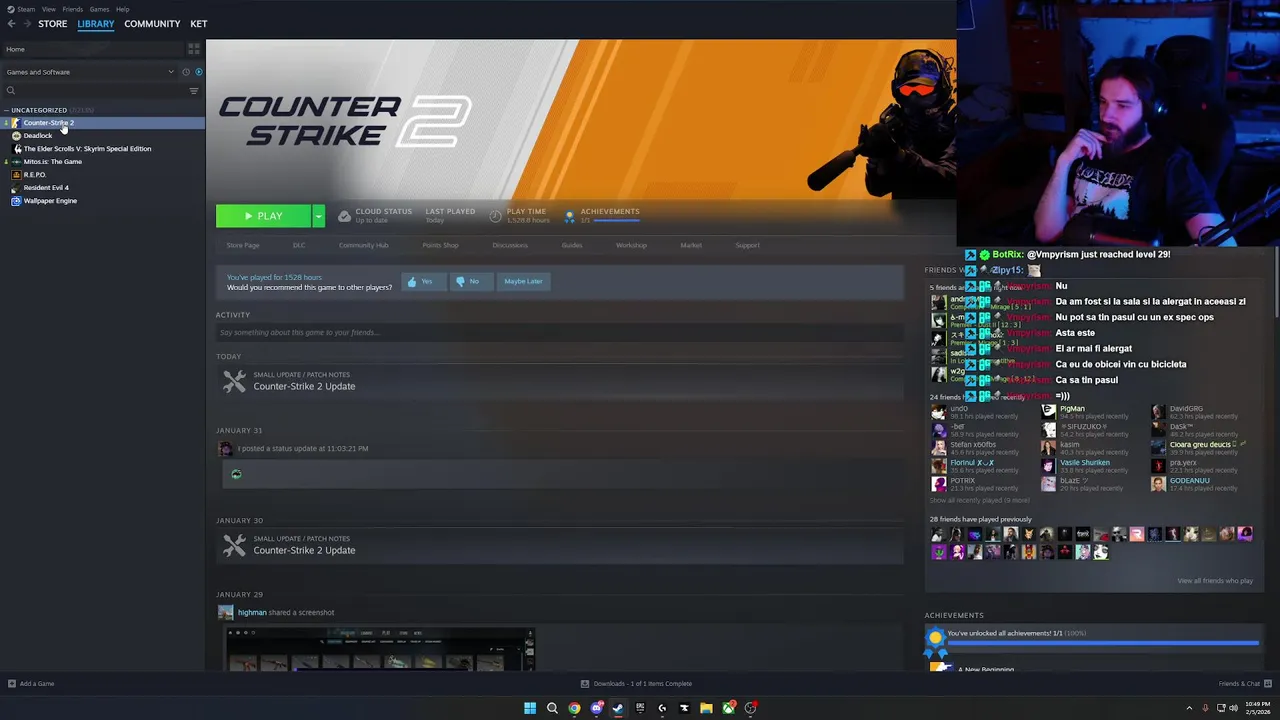Open the DLC link
Image resolution: width=1280 pixels, height=720 pixels.
(299, 245)
